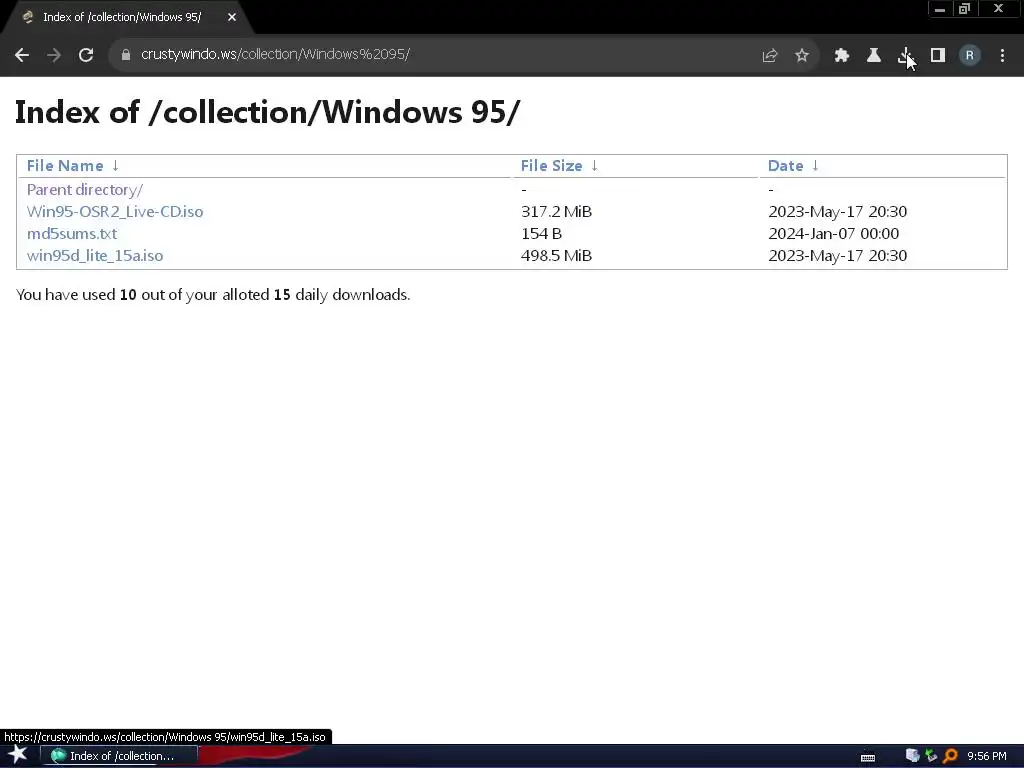Click the daily downloads usage text
The width and height of the screenshot is (1024, 768).
(x=213, y=295)
